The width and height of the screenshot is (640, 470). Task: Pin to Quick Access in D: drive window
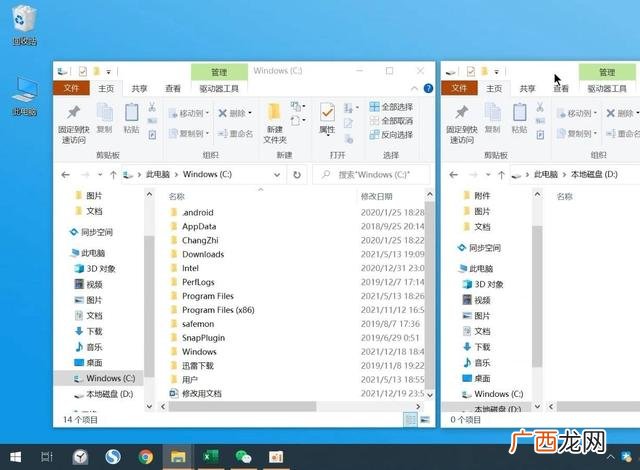(x=462, y=124)
